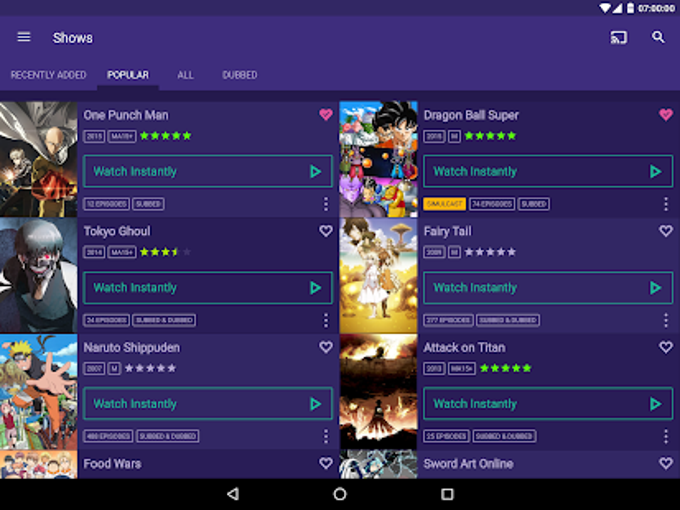
Task: Watch Tokyo Ghoul instantly
Action: [x=208, y=288]
